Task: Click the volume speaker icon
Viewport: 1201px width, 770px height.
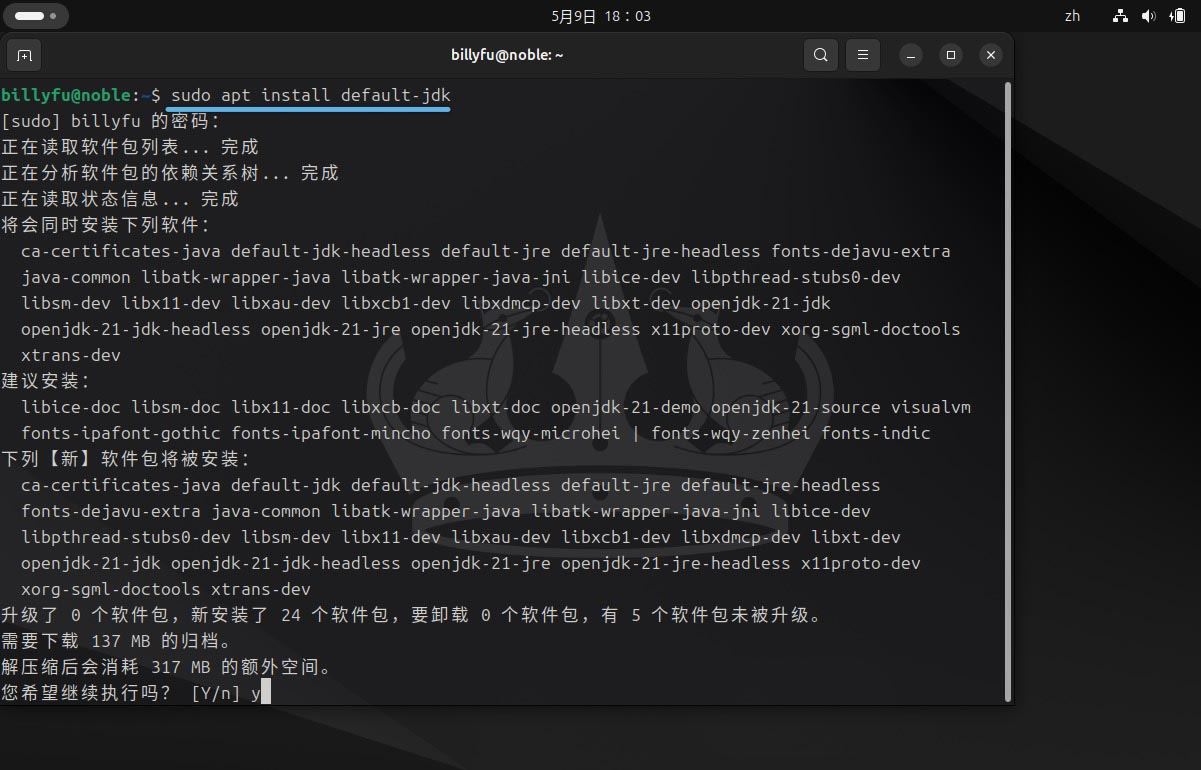Action: click(x=1148, y=16)
